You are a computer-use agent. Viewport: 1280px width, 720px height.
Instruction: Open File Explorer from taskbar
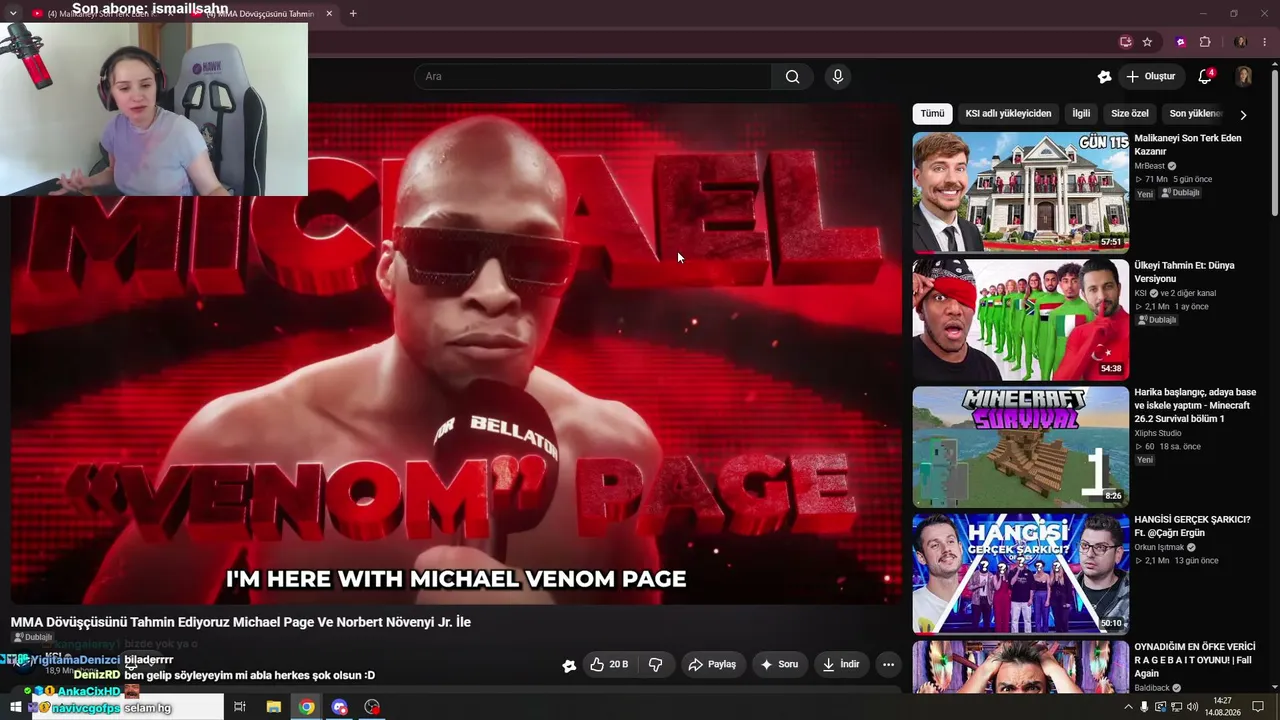[x=273, y=707]
